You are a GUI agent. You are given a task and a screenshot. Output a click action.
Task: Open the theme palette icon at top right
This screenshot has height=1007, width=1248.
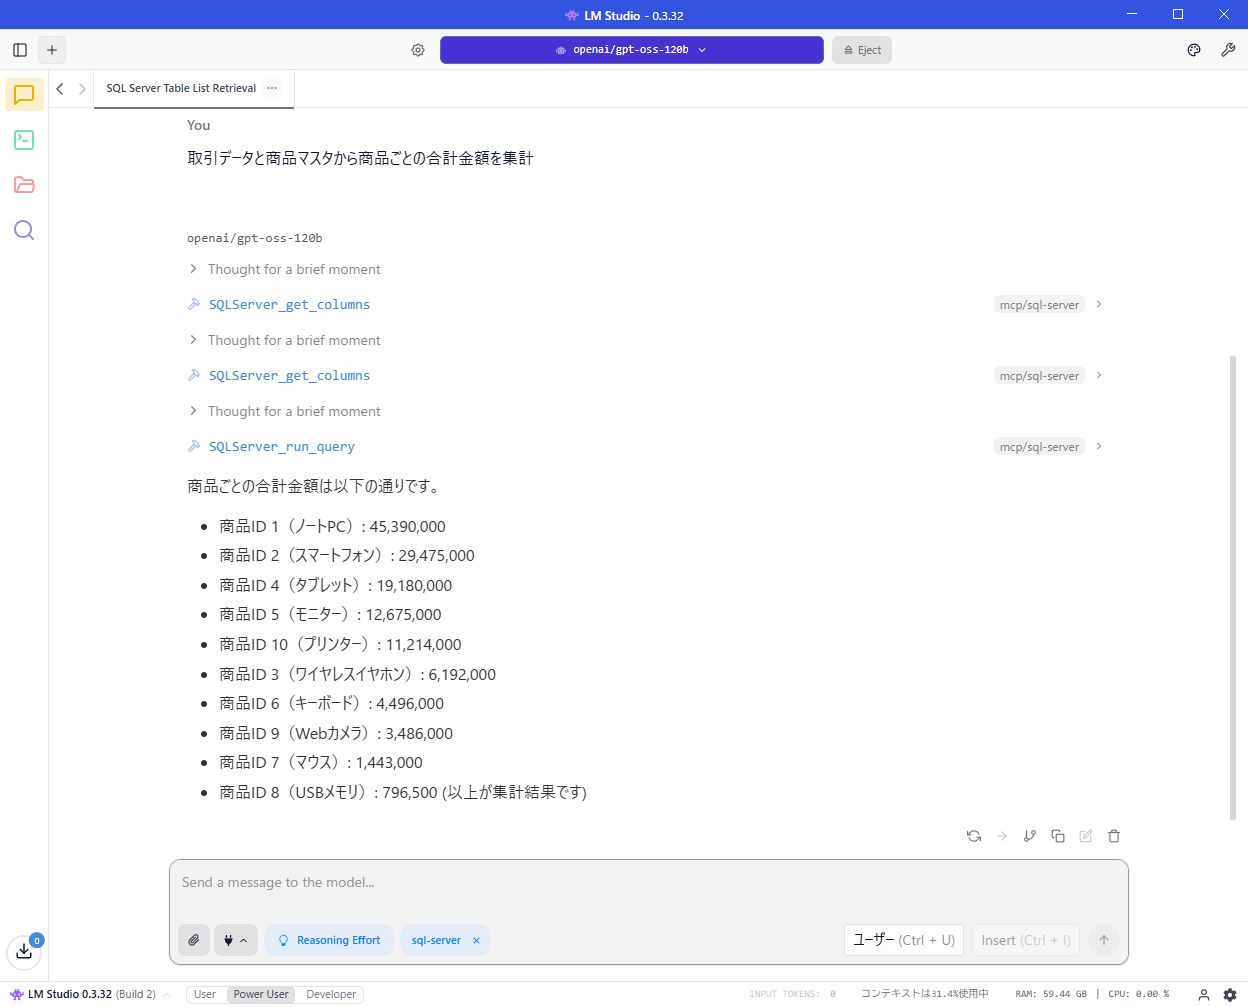(1193, 49)
